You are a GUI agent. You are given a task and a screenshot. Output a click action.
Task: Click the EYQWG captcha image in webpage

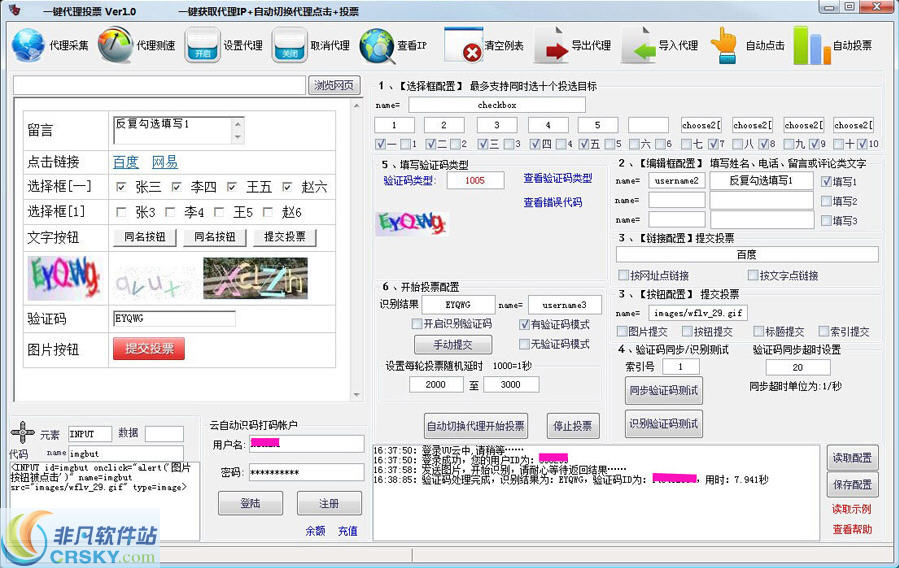click(x=64, y=278)
